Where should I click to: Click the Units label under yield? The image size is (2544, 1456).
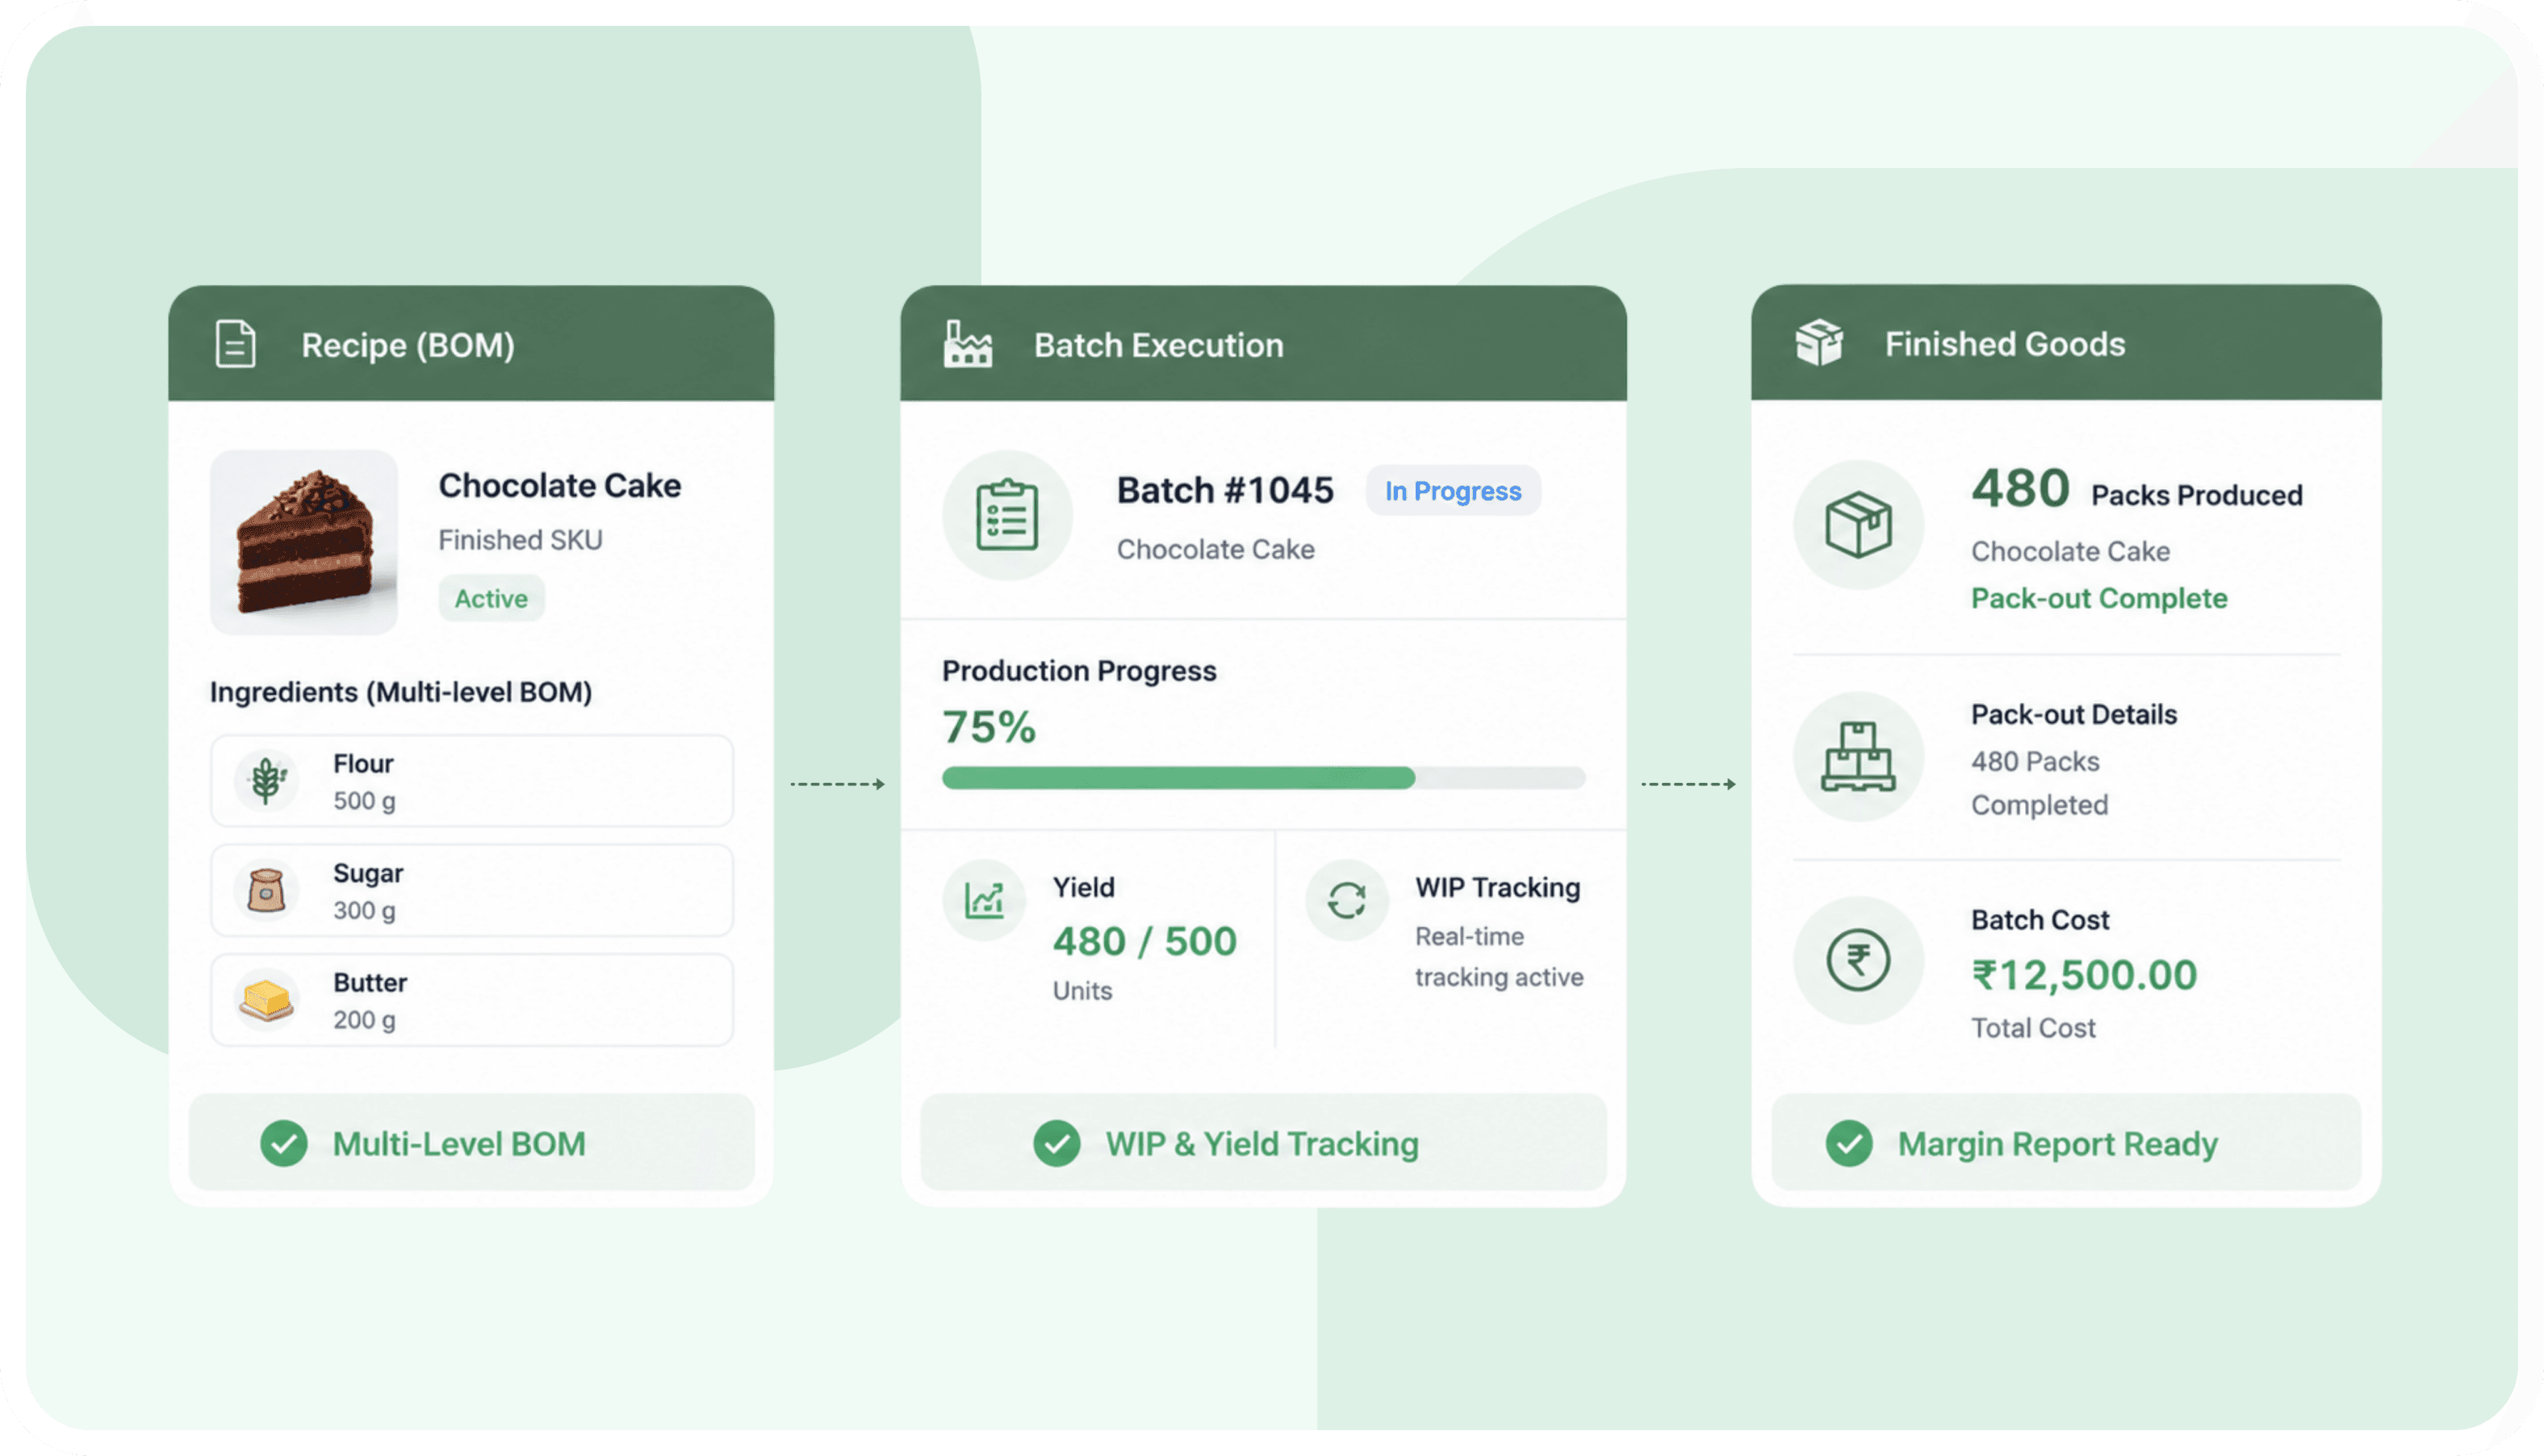(x=1082, y=991)
